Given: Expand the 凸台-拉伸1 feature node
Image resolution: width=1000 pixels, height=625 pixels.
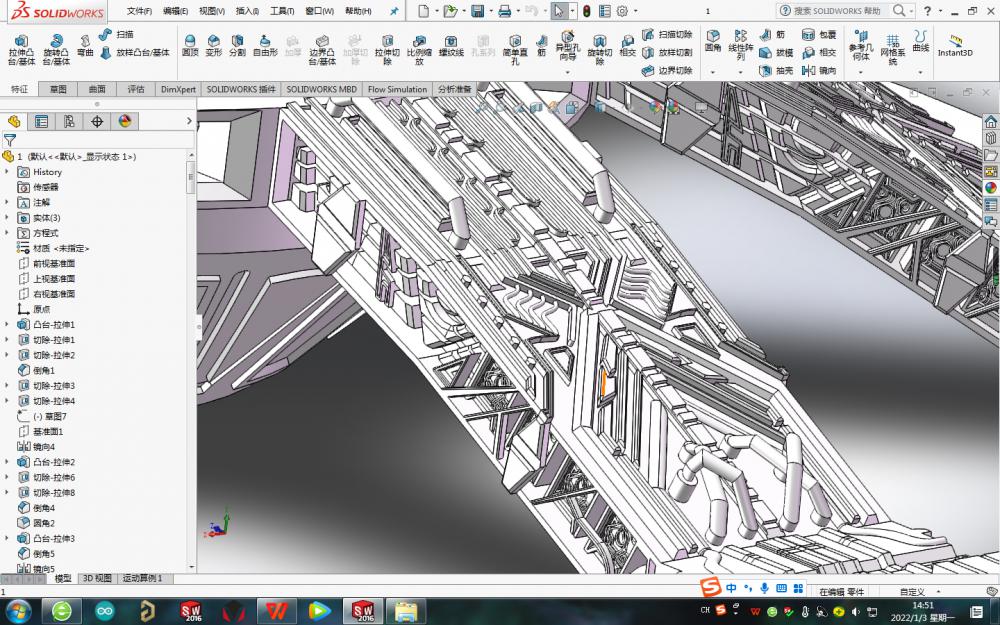Looking at the screenshot, I should (x=7, y=325).
